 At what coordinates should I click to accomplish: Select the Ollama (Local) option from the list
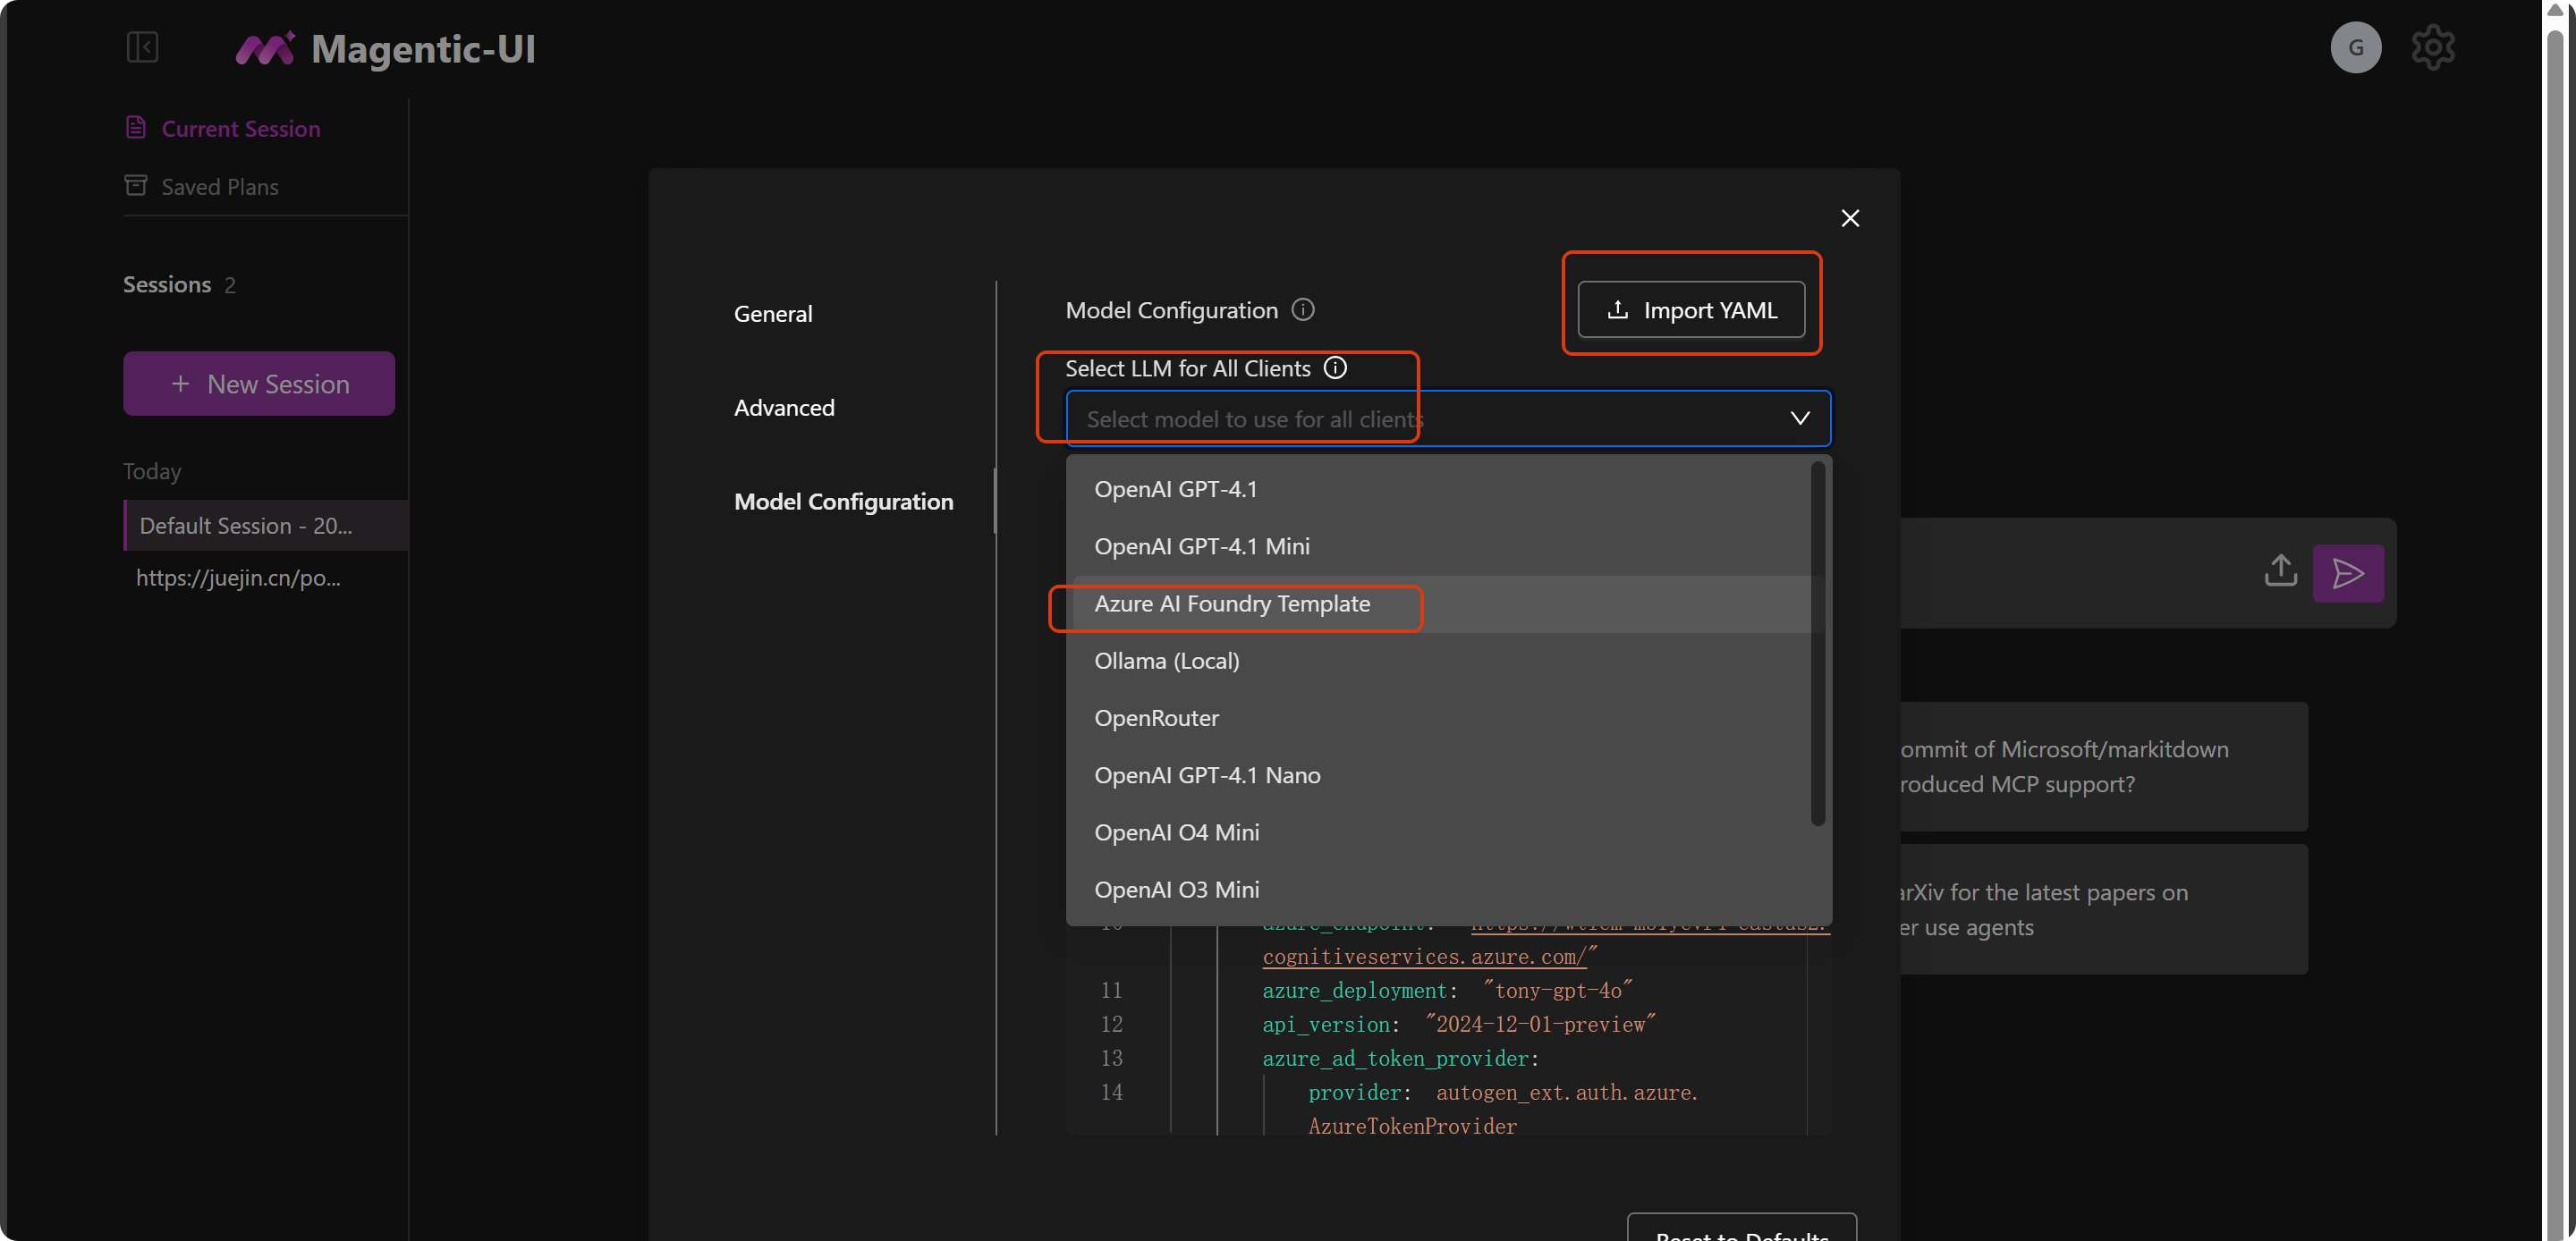[x=1166, y=661]
